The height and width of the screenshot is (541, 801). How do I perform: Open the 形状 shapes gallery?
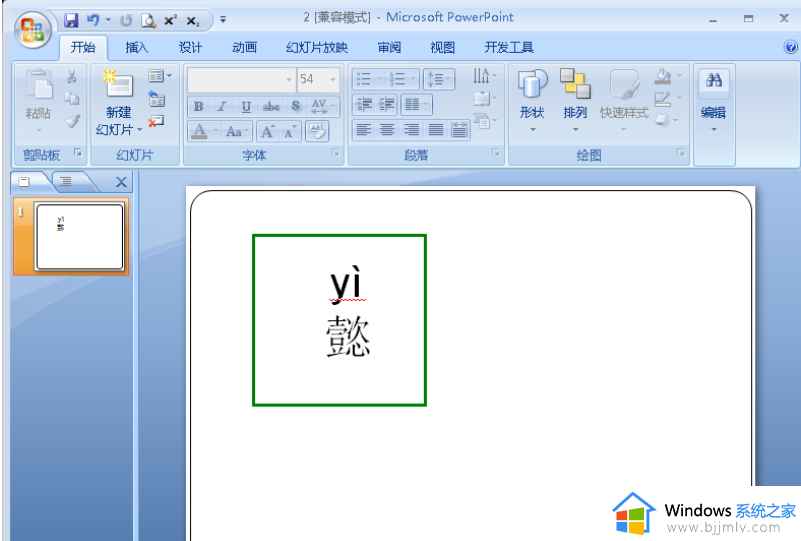click(x=532, y=101)
